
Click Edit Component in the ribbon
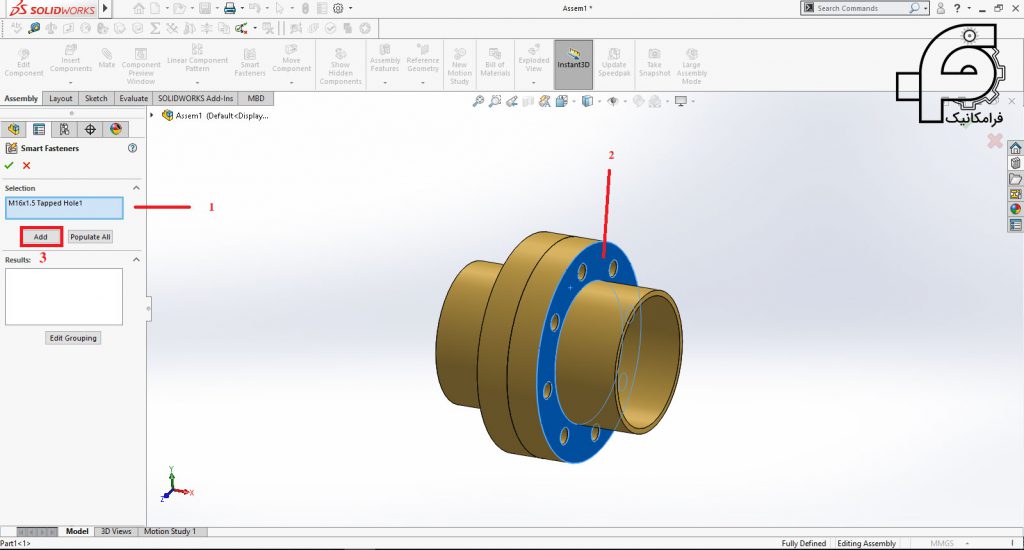(24, 62)
